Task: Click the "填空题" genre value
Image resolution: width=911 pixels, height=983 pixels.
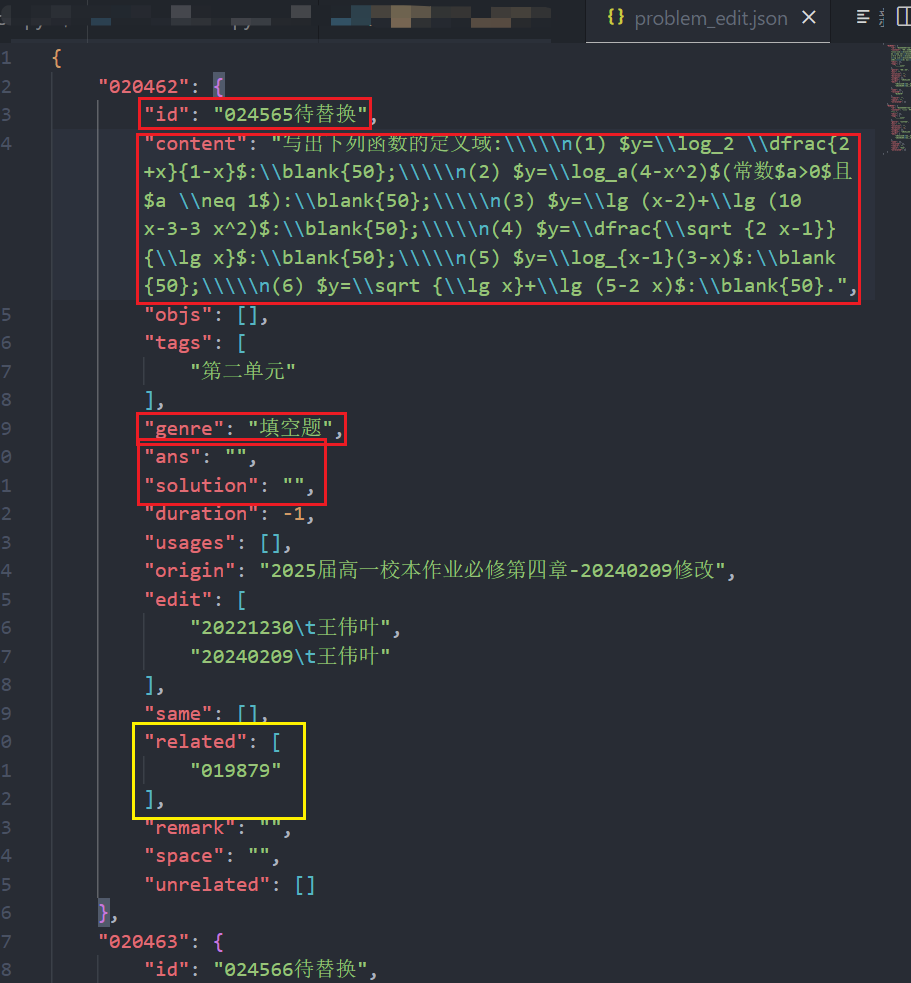Action: (x=289, y=427)
